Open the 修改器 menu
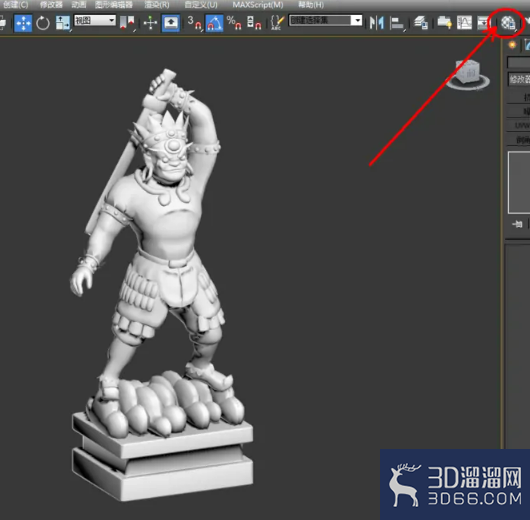This screenshot has height=520, width=530. 51,5
